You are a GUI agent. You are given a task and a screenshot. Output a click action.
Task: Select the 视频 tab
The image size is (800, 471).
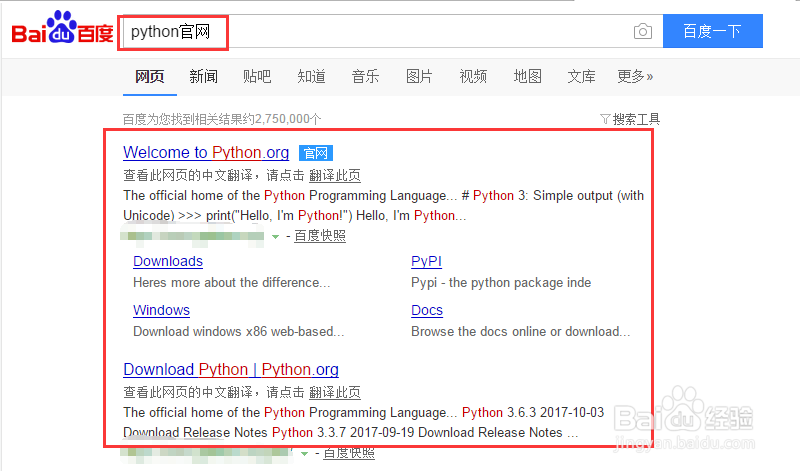tap(473, 77)
